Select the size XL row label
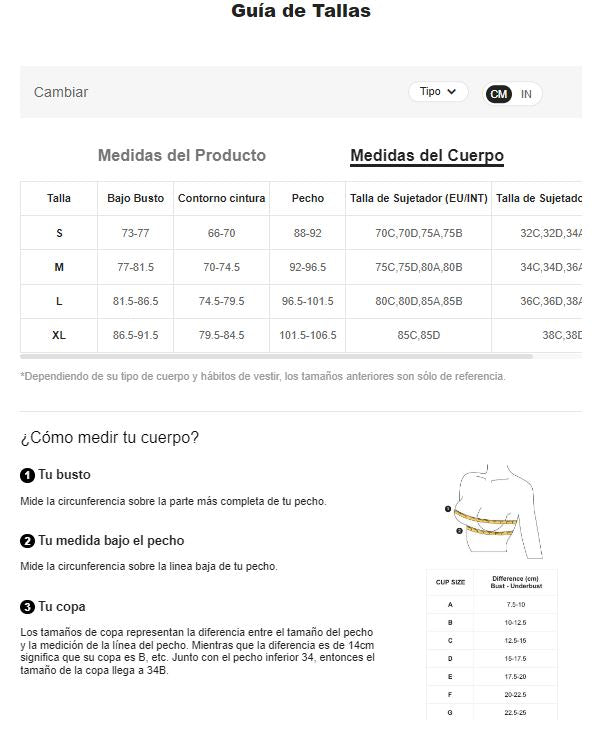Screen dimensions: 598x741 pos(59,336)
